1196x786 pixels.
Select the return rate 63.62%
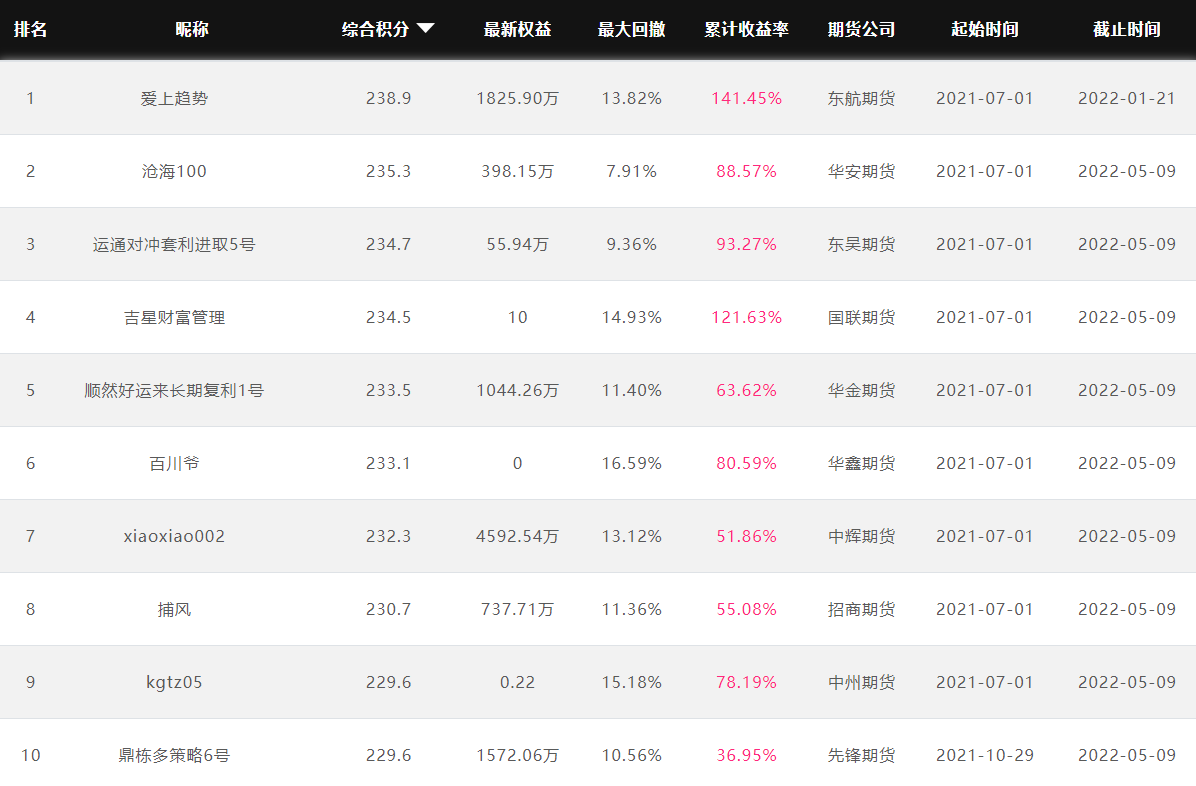coord(746,390)
